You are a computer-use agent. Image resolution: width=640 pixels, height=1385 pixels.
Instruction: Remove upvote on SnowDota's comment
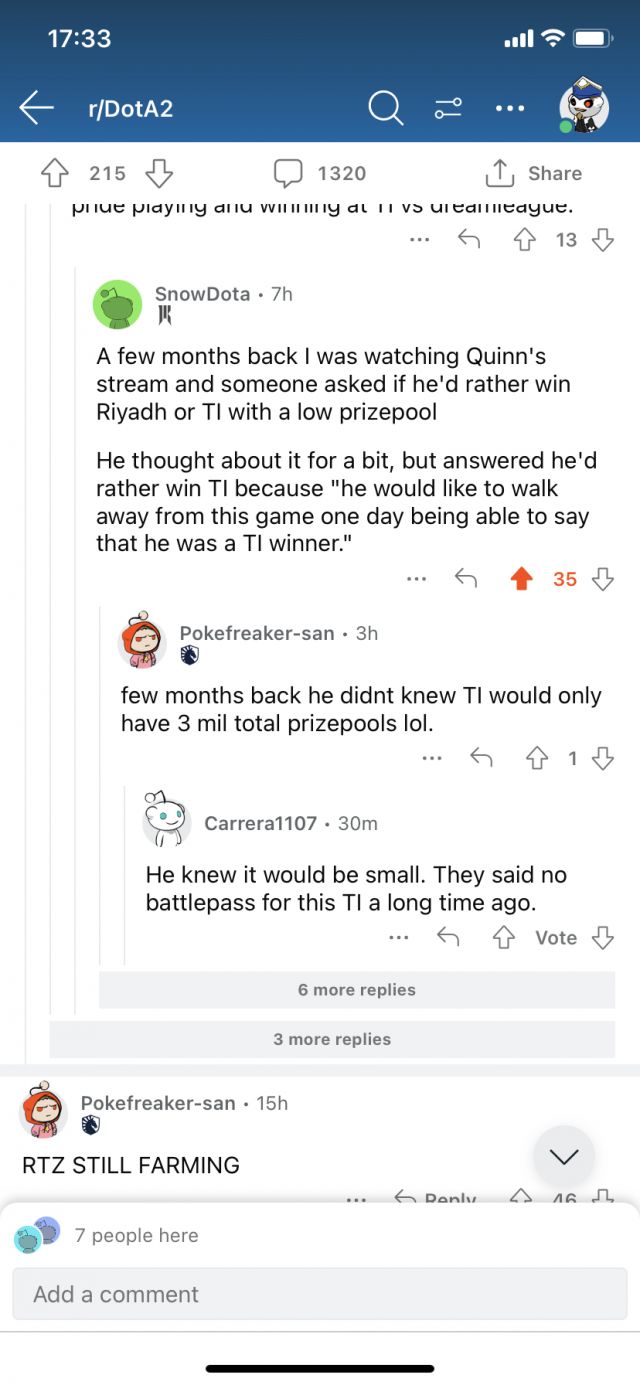coord(521,579)
